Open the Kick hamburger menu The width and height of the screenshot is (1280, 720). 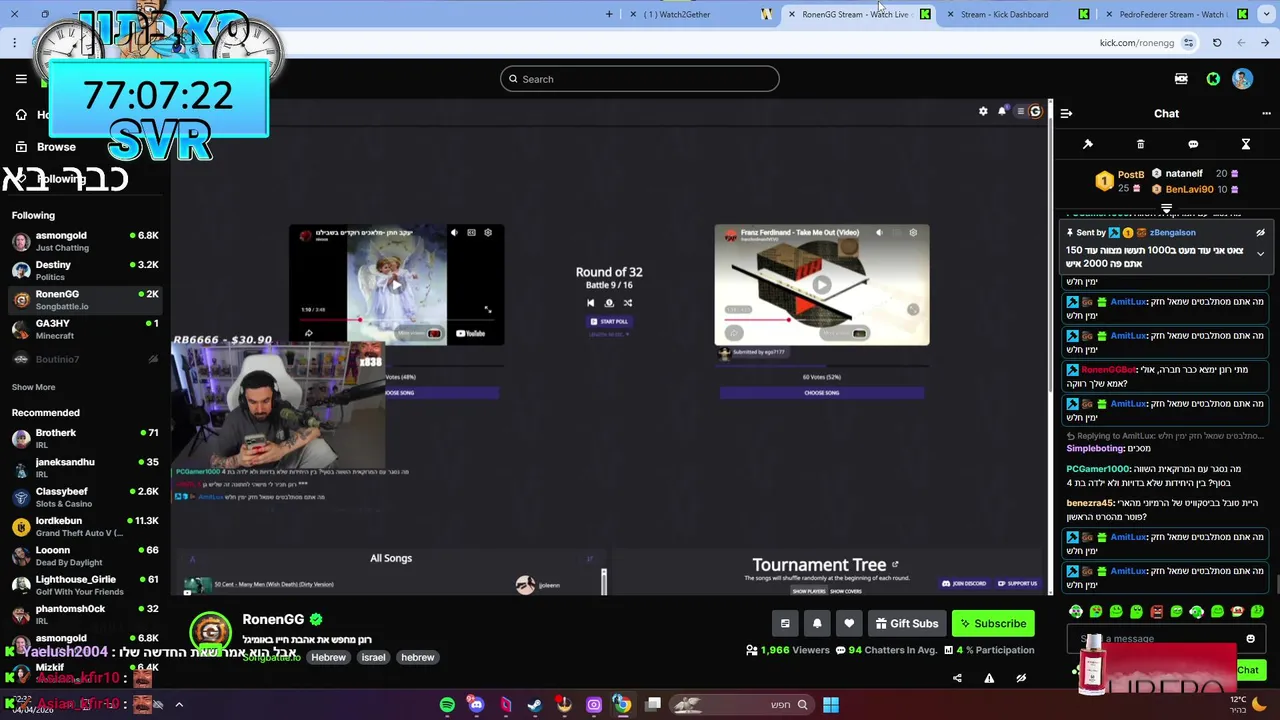coord(21,79)
